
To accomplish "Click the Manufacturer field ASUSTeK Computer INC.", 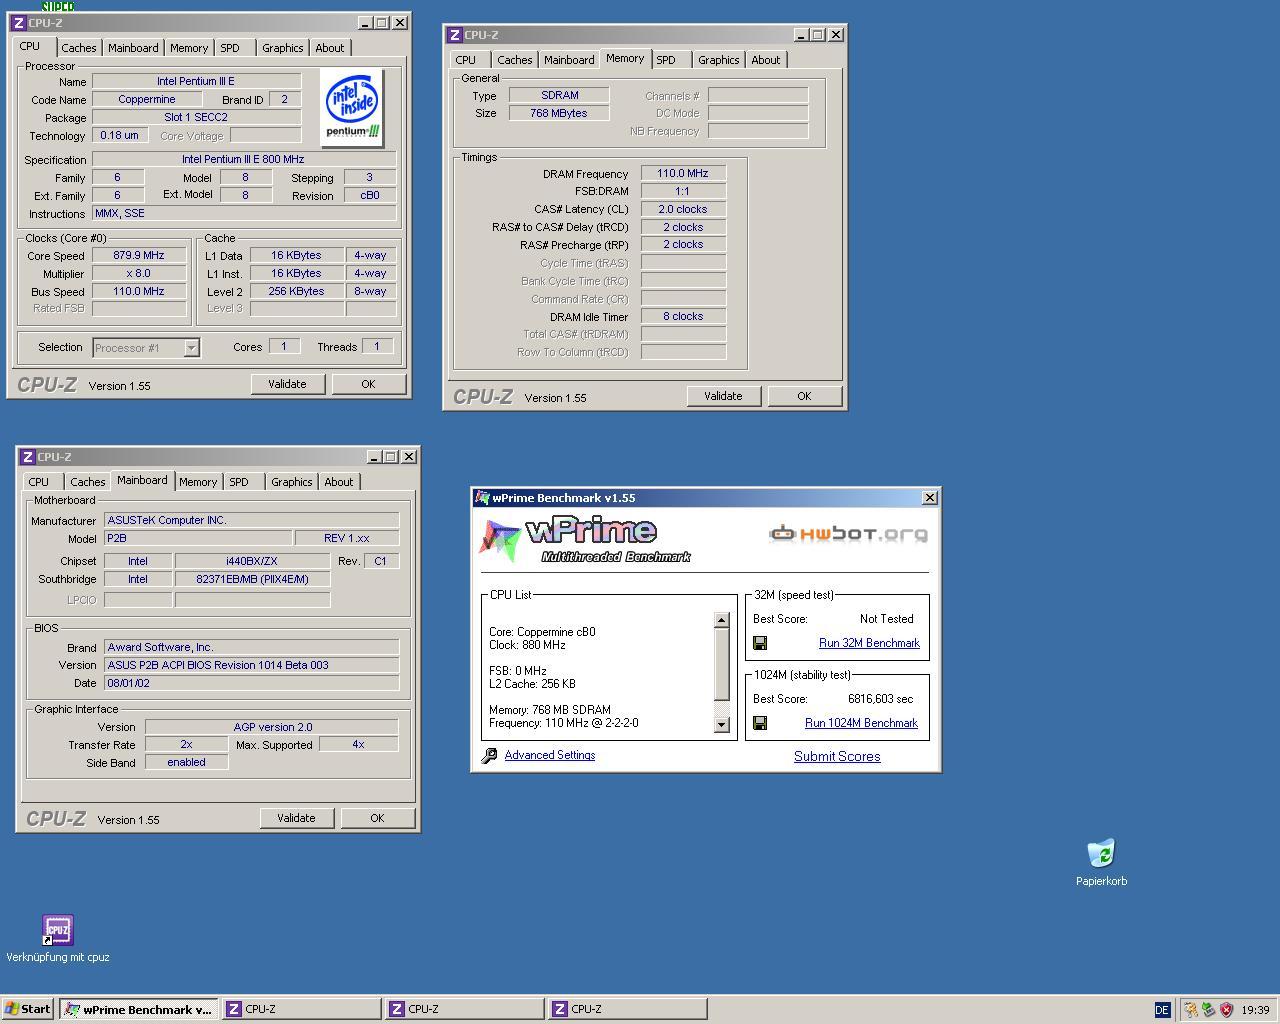I will pyautogui.click(x=252, y=520).
